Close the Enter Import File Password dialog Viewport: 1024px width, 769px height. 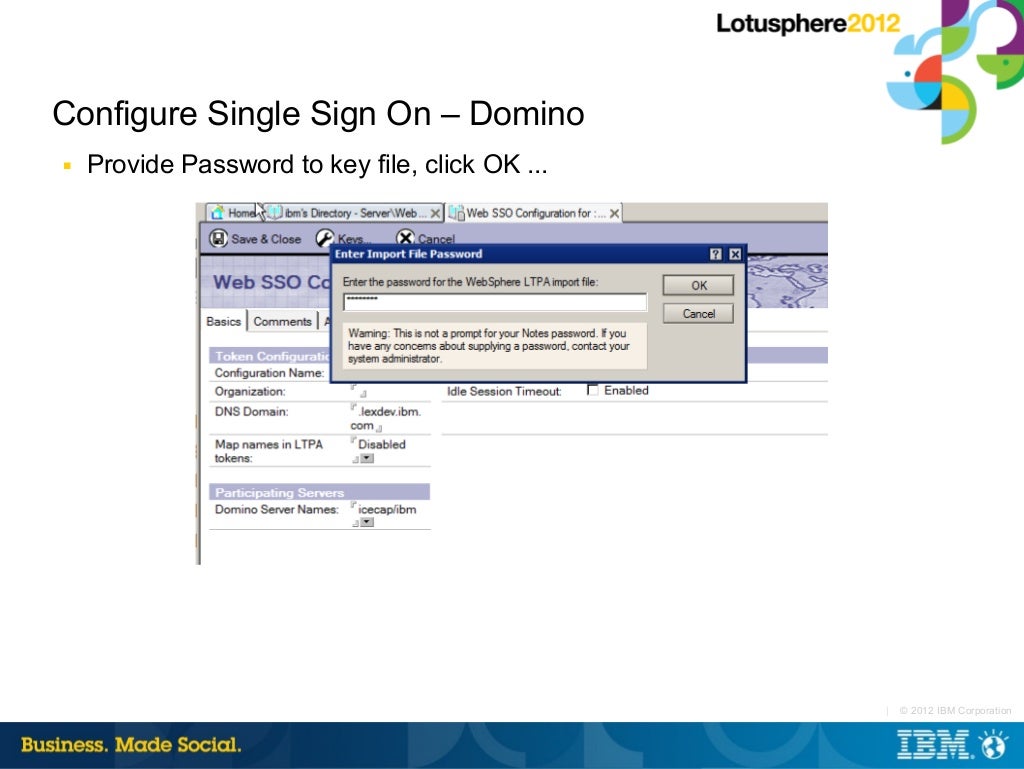735,254
